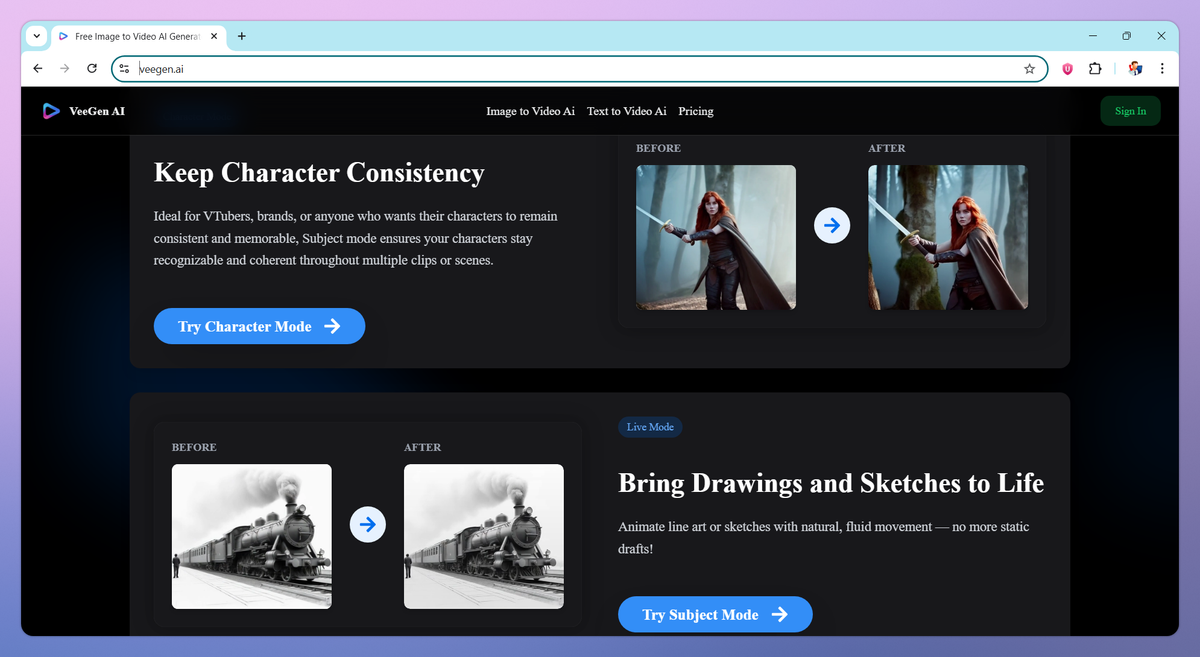Image resolution: width=1200 pixels, height=657 pixels.
Task: Click the Try Character Mode button
Action: point(259,326)
